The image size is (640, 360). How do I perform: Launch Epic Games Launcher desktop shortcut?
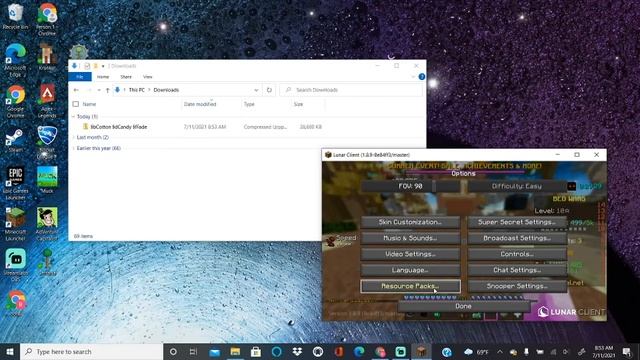15,182
